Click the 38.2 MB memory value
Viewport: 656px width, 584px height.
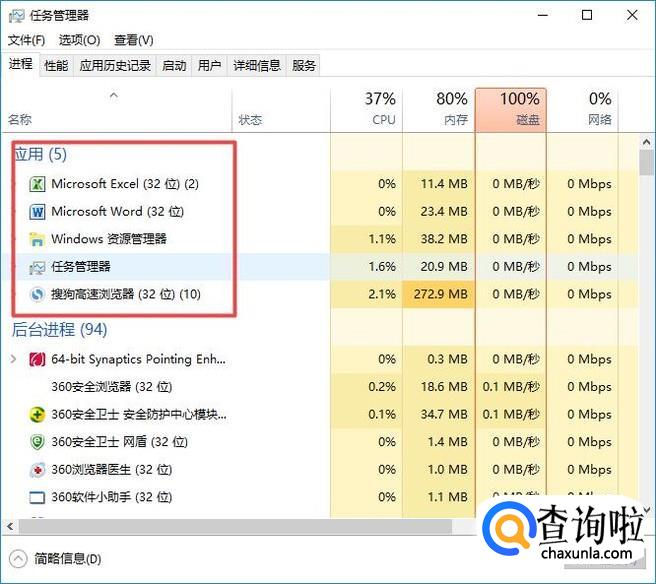(x=443, y=239)
